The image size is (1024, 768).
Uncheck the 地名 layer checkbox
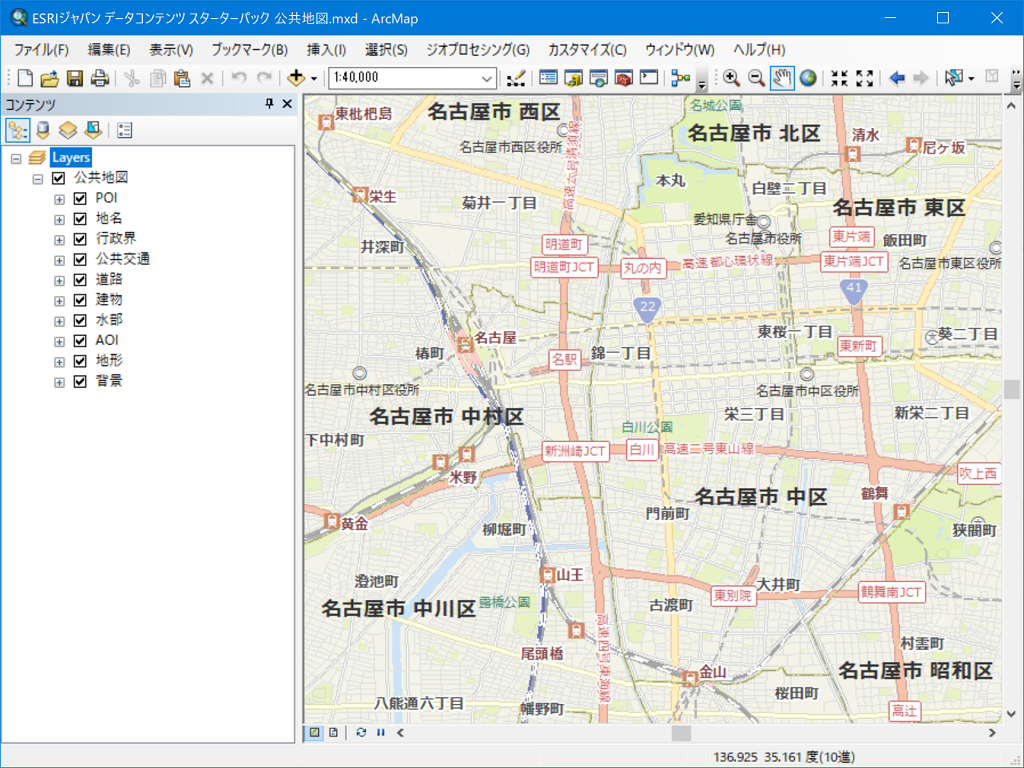(80, 219)
